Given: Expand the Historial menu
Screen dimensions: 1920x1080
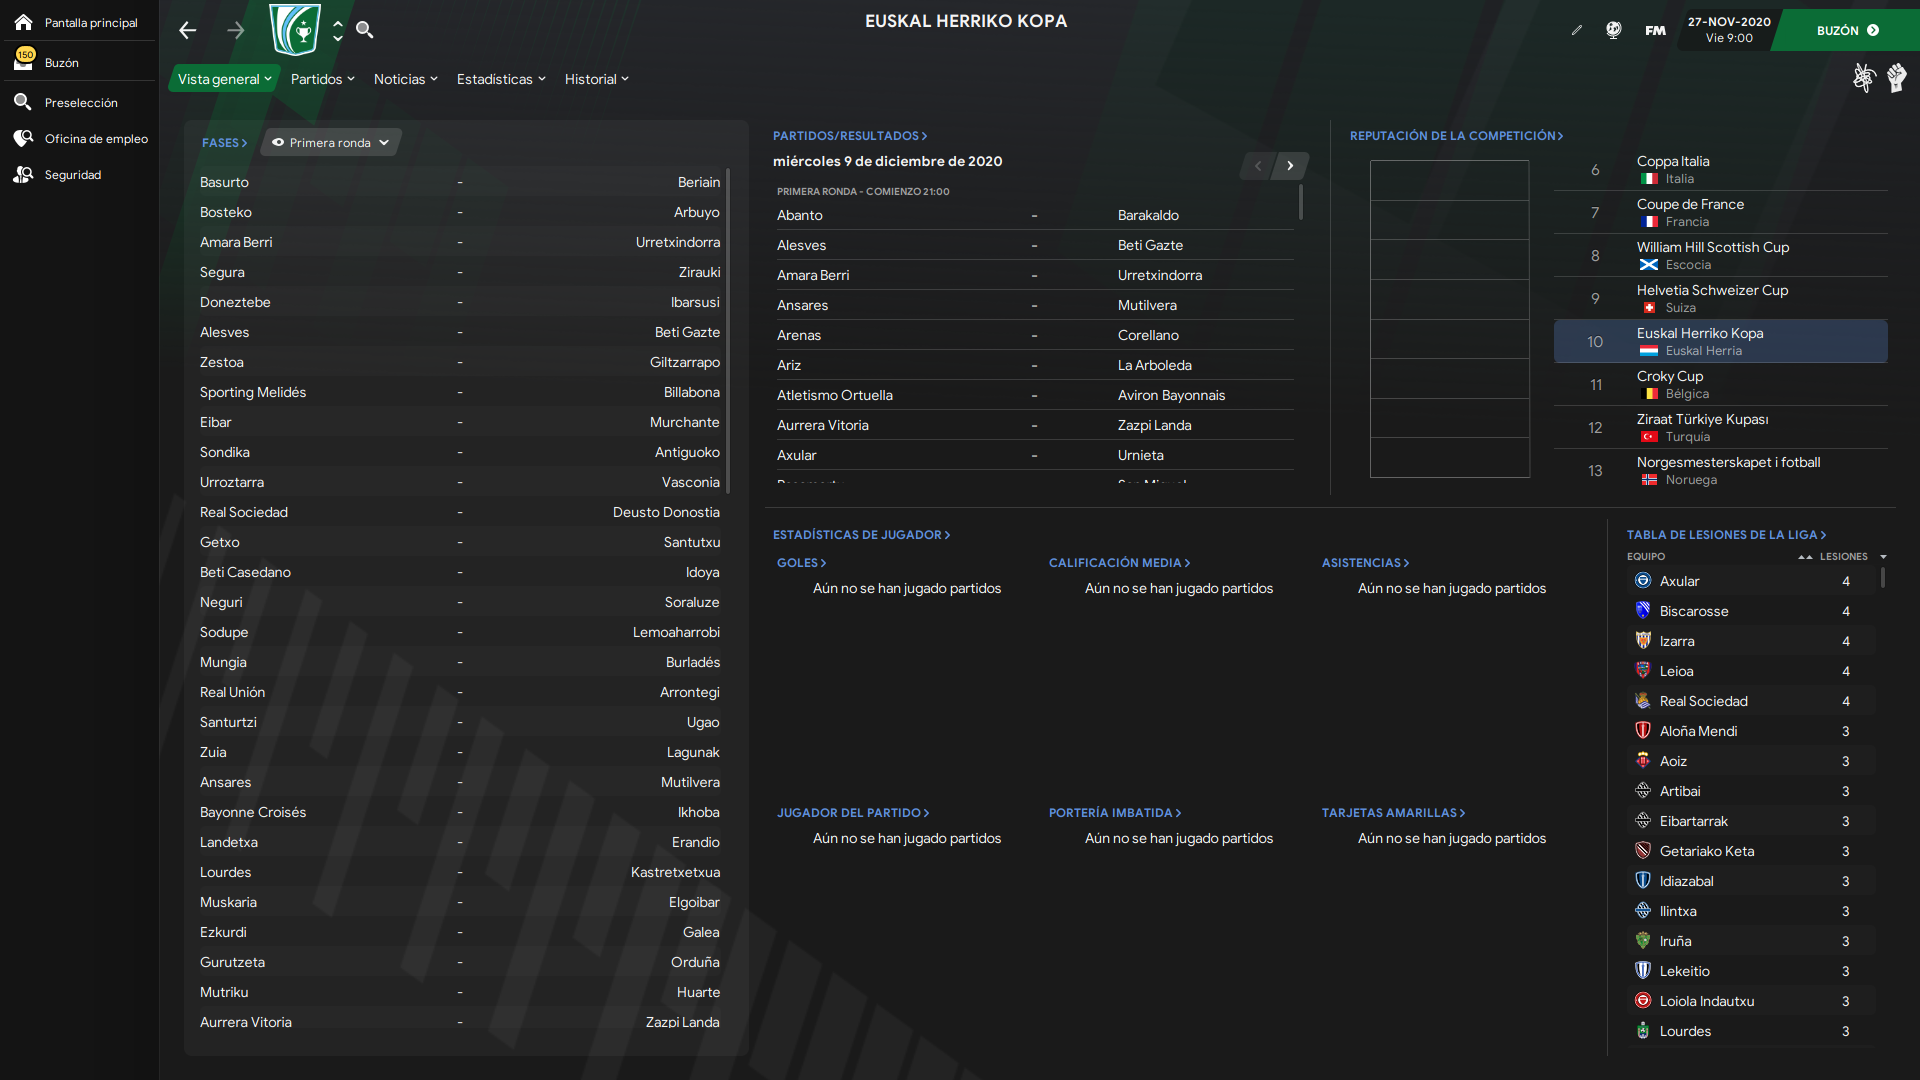Looking at the screenshot, I should pyautogui.click(x=596, y=79).
